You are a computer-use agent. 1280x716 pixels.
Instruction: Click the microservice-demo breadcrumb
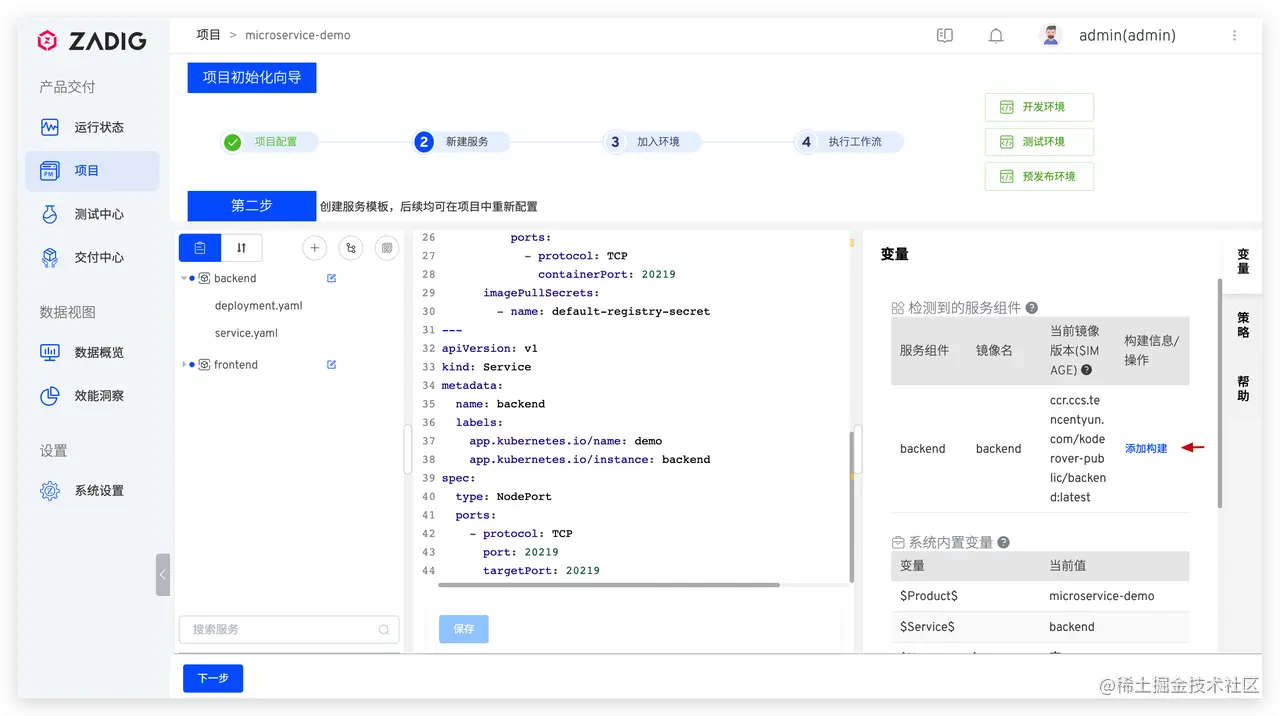(298, 34)
